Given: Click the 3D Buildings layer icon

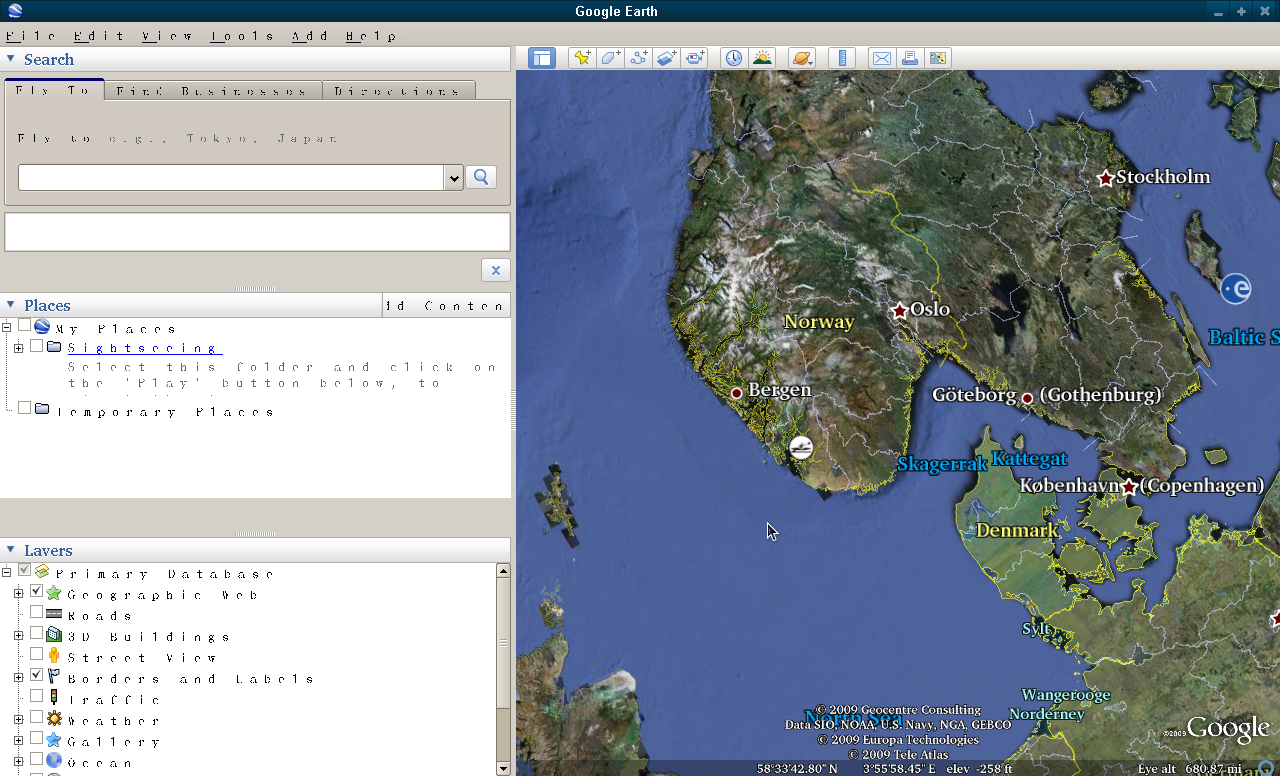Looking at the screenshot, I should [54, 636].
